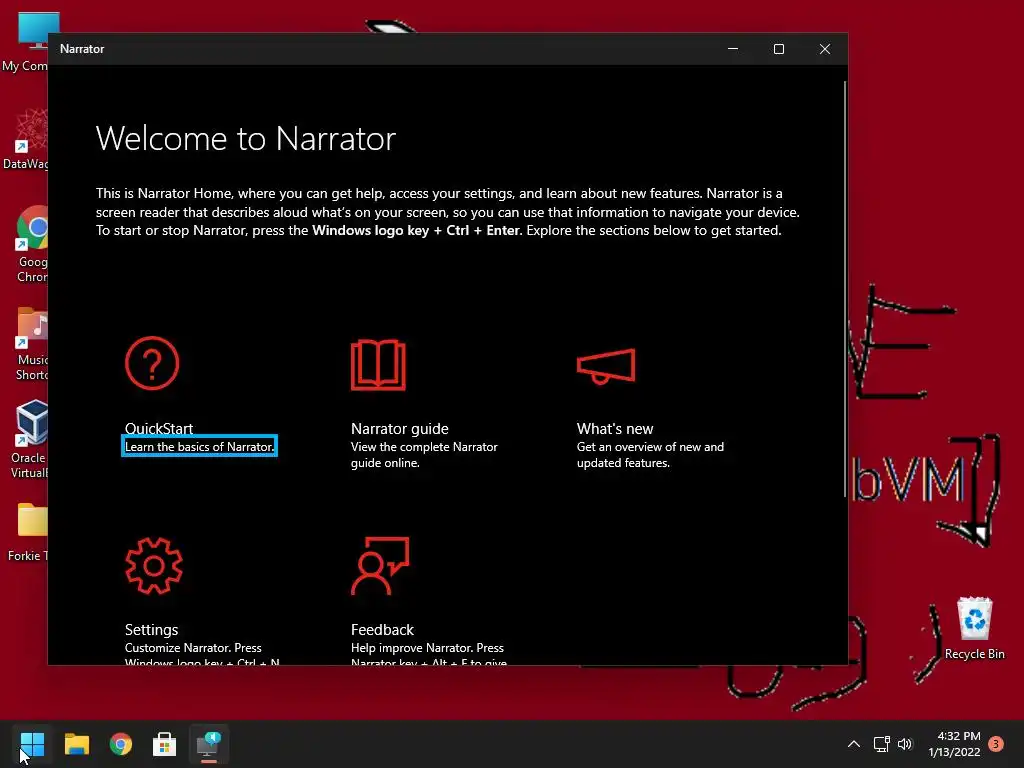Click the network icon in the system tray

click(882, 744)
